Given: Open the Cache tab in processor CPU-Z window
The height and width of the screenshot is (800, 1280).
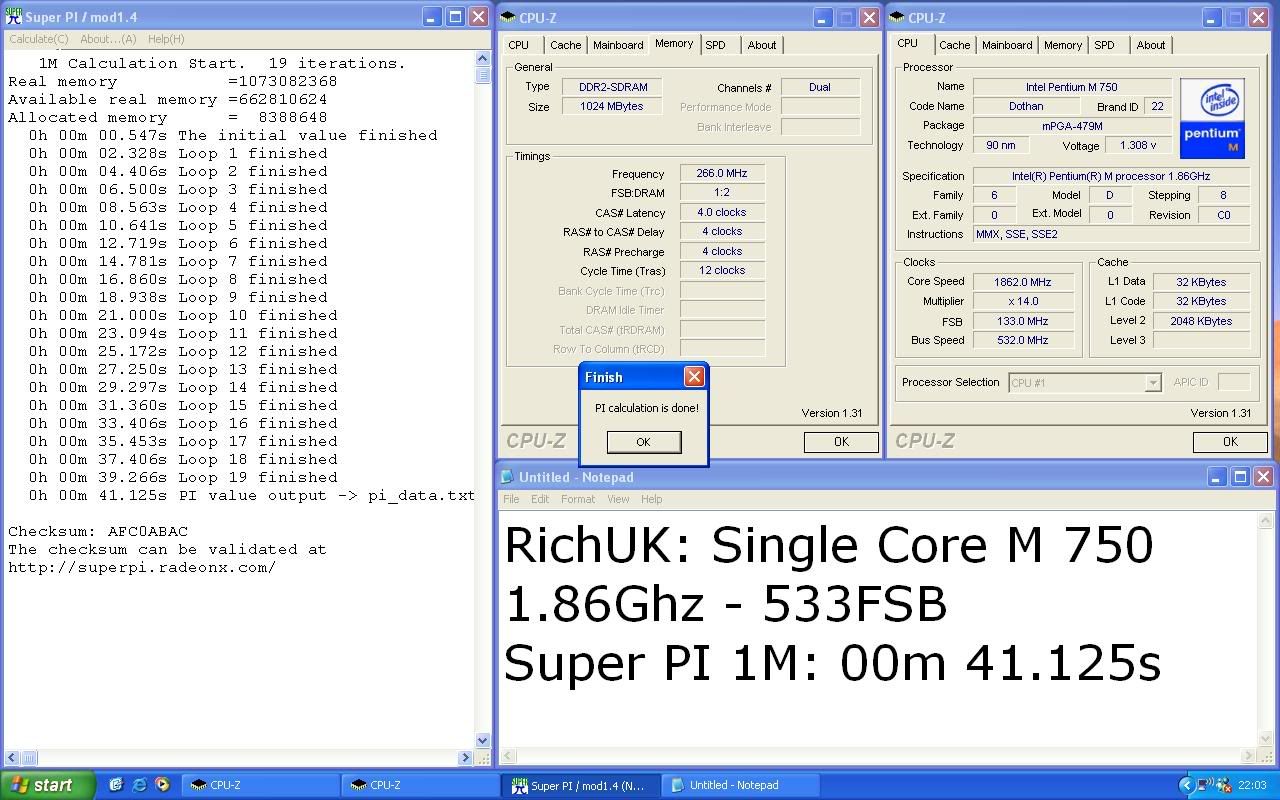Looking at the screenshot, I should click(954, 45).
